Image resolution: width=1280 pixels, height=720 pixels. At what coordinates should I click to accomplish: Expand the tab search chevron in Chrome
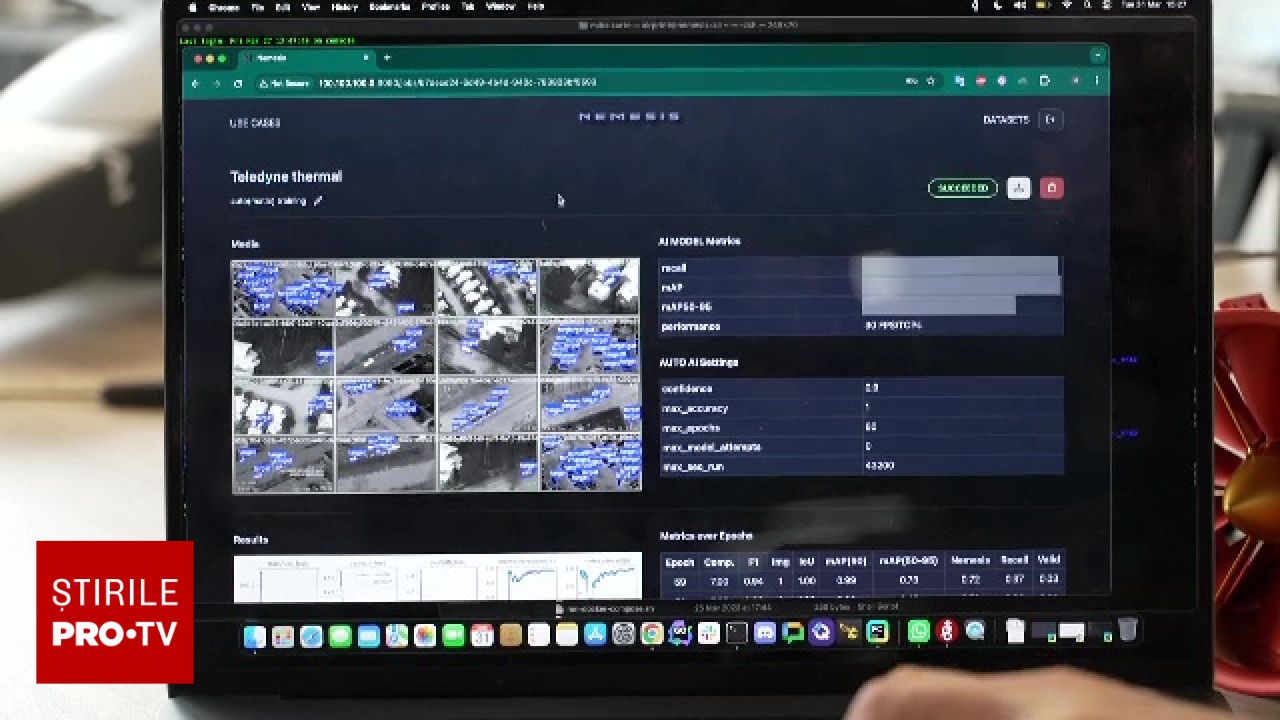(x=1098, y=56)
